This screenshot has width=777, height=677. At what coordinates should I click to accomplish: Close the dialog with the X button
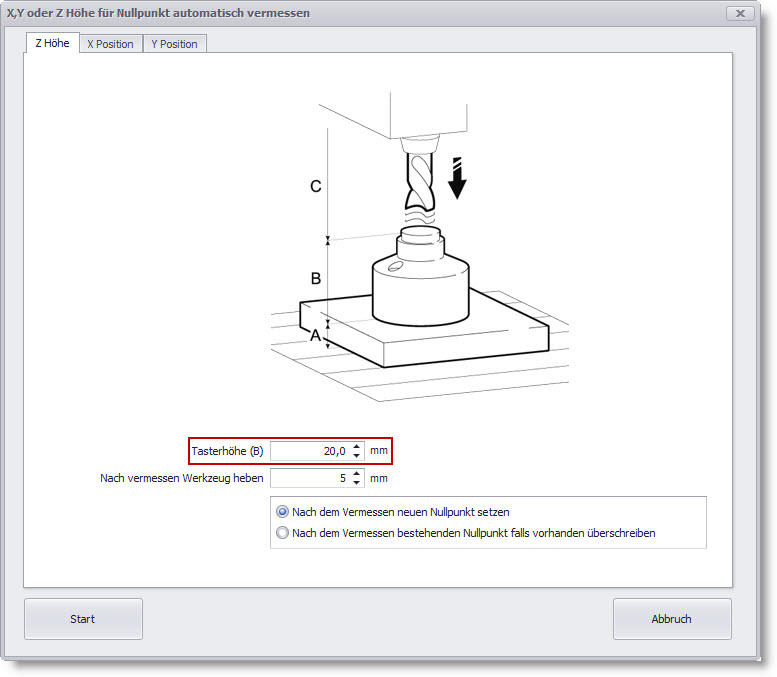[x=739, y=13]
